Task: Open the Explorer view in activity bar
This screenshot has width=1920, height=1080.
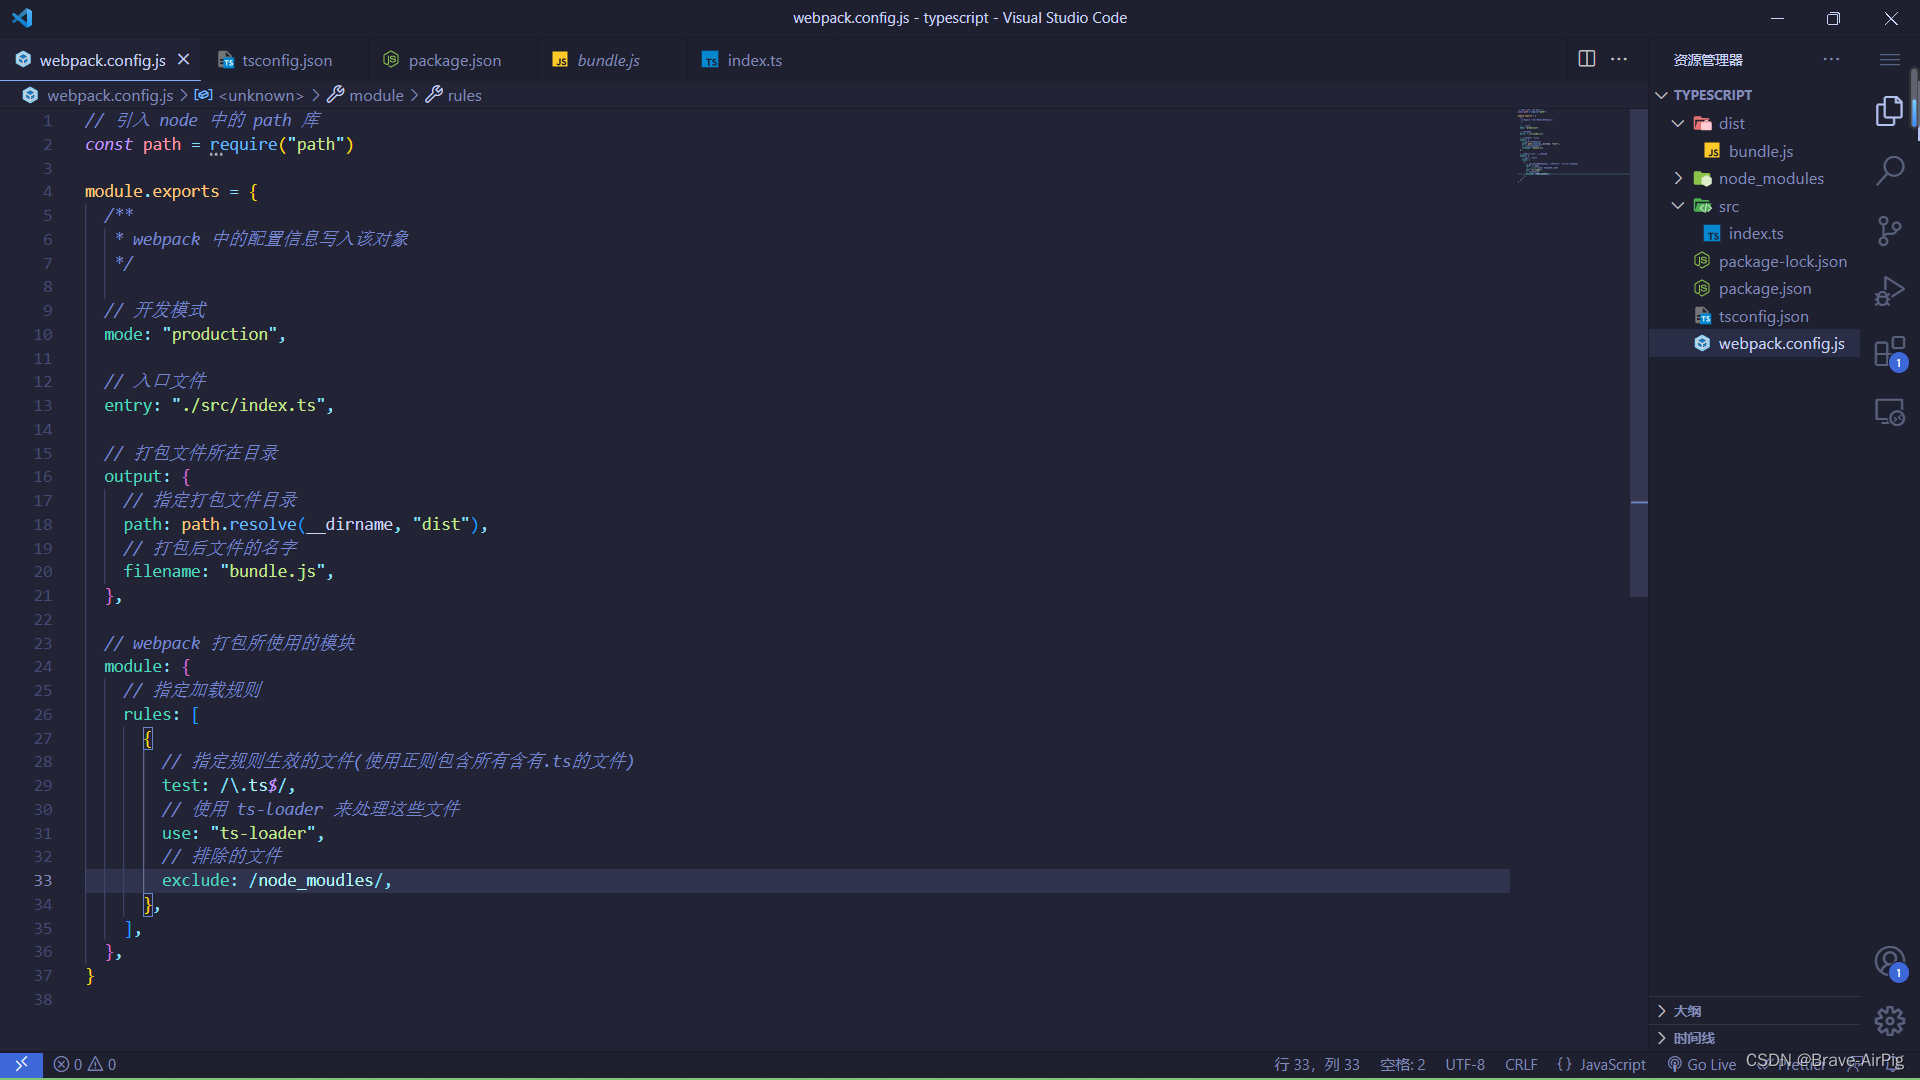Action: 1889,111
